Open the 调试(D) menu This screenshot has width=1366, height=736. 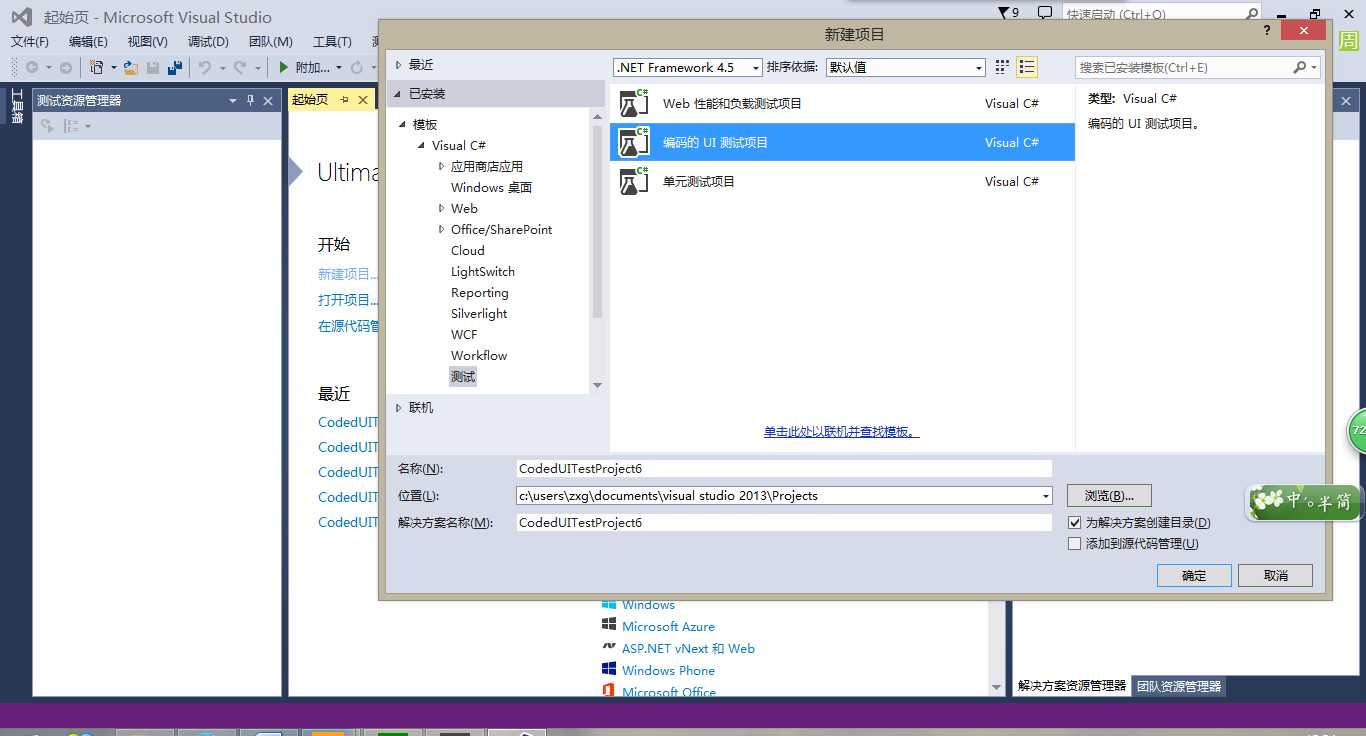pos(208,42)
